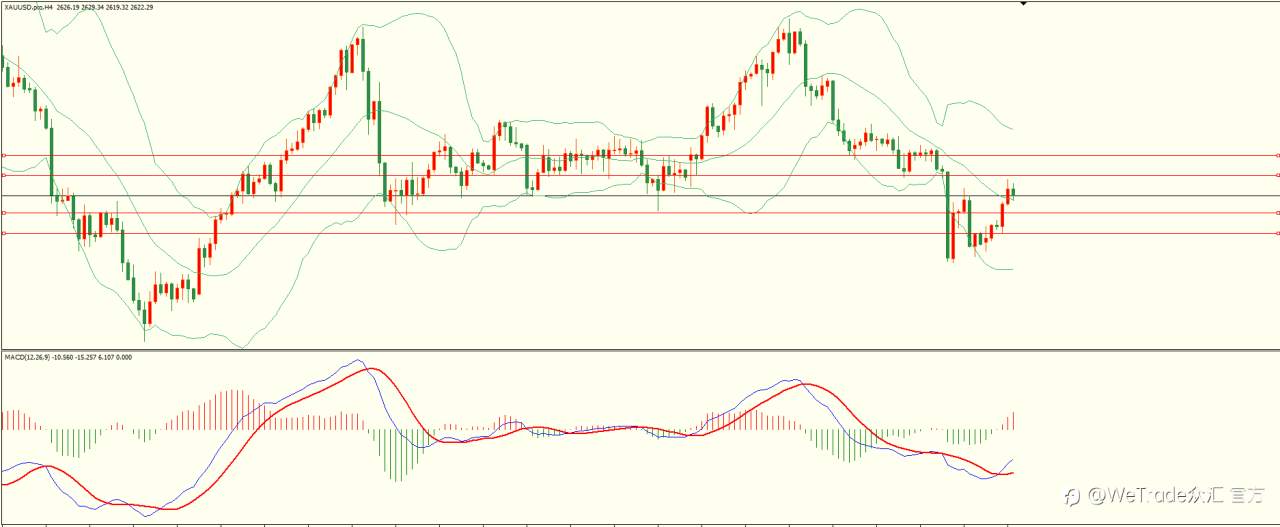1280x527 pixels.
Task: Click the MACD value -10.560
Action: click(62, 357)
